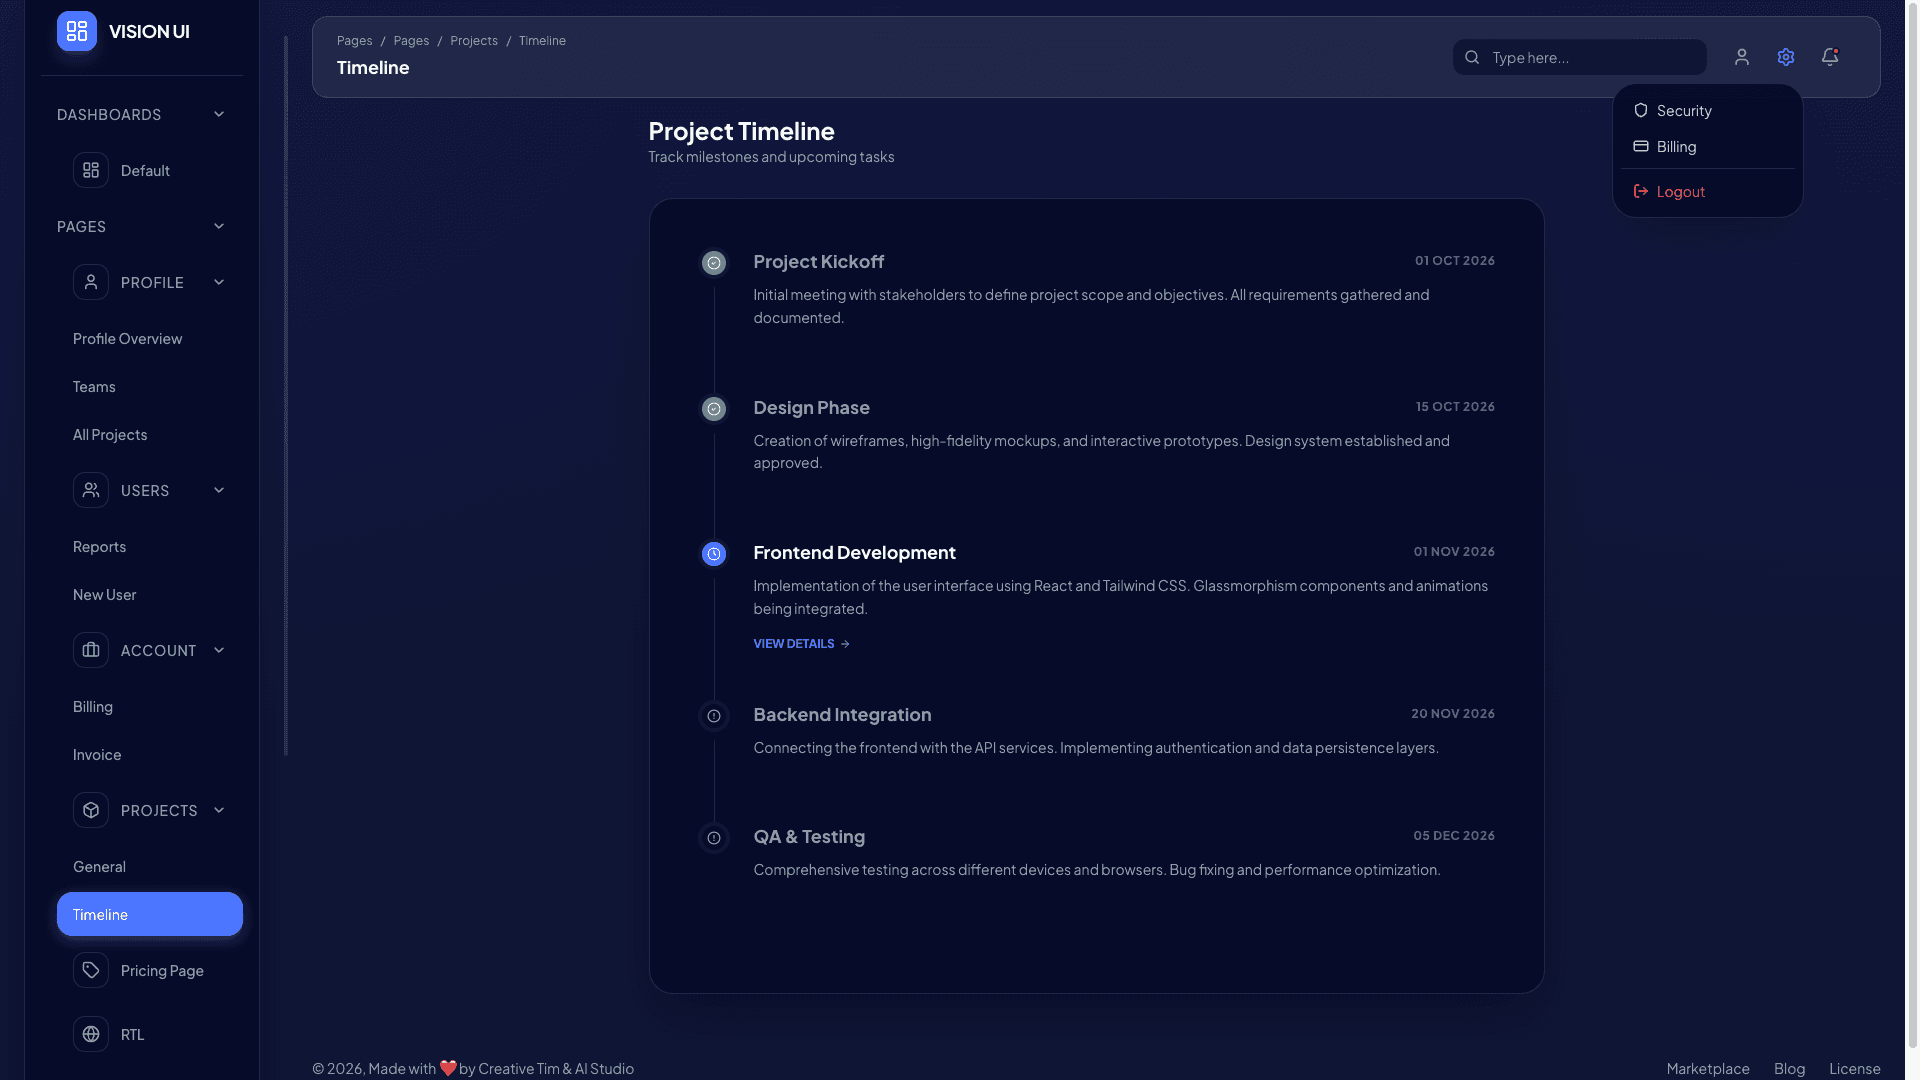Open Billing from the account dropdown menu
This screenshot has width=1920, height=1080.
[1677, 146]
